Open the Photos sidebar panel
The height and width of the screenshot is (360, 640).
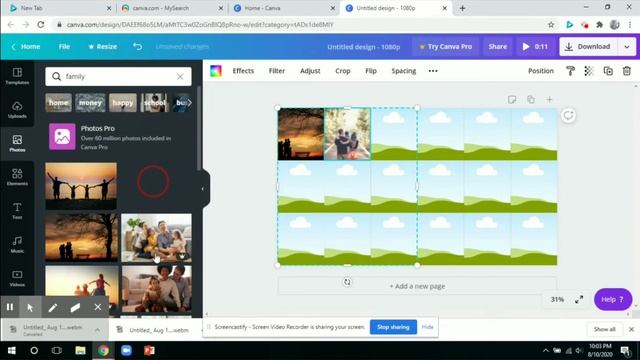(x=17, y=144)
